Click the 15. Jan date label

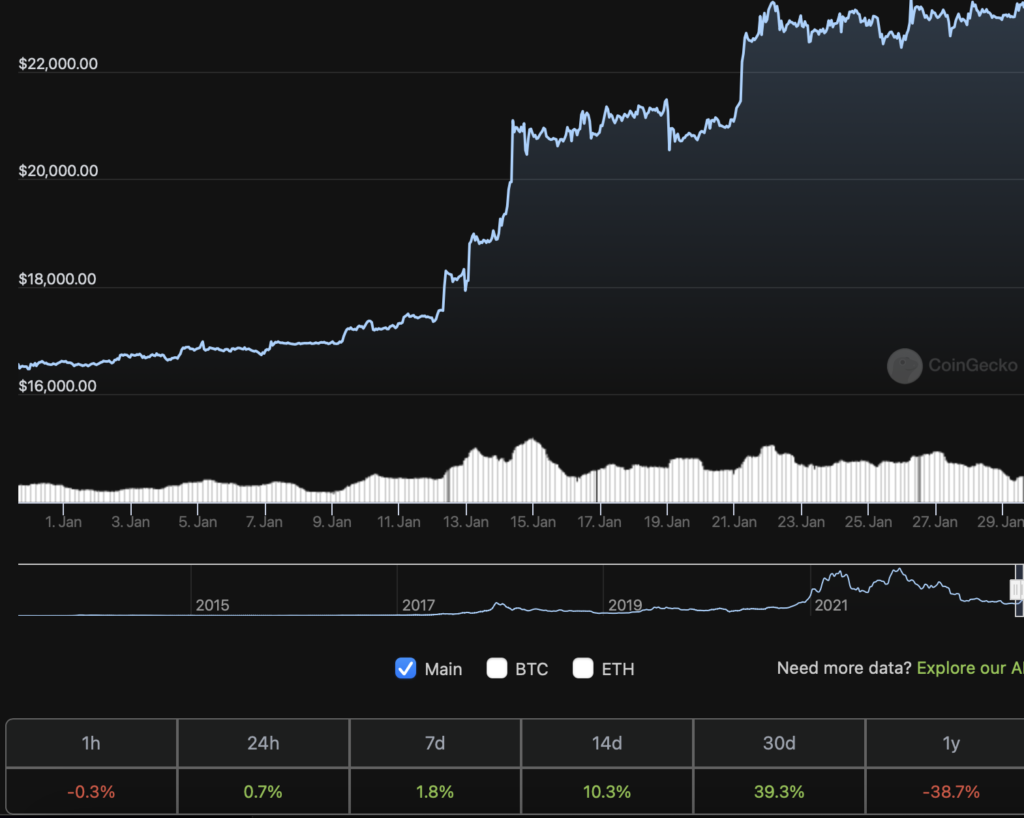(533, 522)
